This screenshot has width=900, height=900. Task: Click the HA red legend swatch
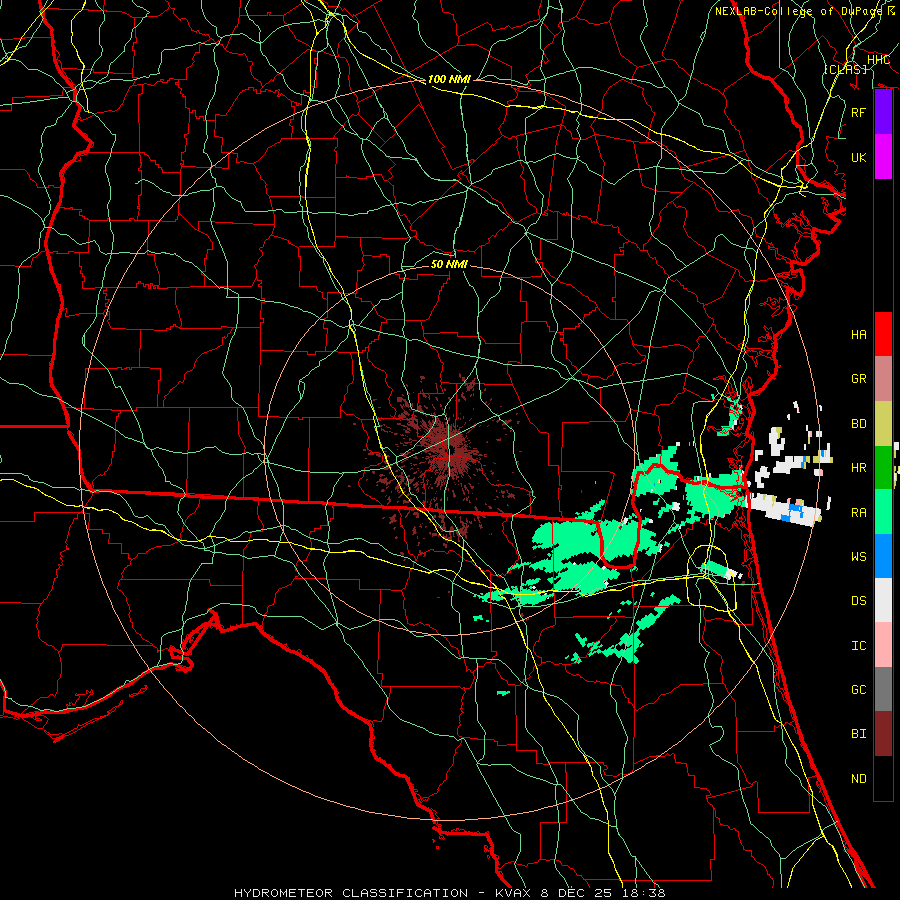(x=883, y=334)
